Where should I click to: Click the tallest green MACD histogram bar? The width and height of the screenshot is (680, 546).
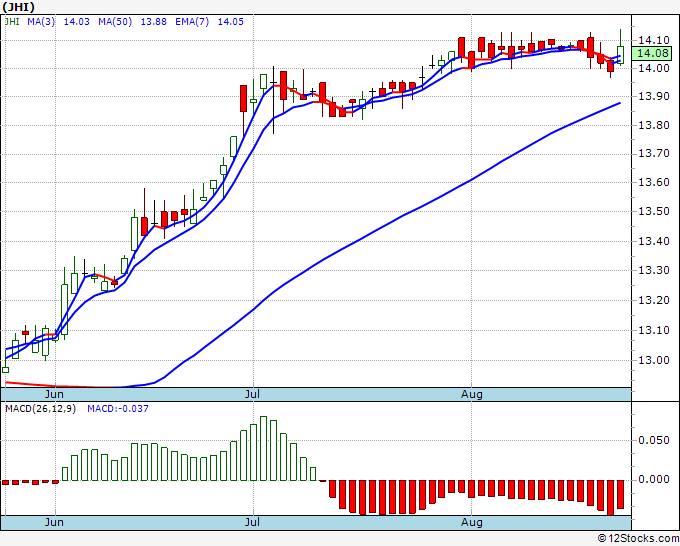coord(263,448)
